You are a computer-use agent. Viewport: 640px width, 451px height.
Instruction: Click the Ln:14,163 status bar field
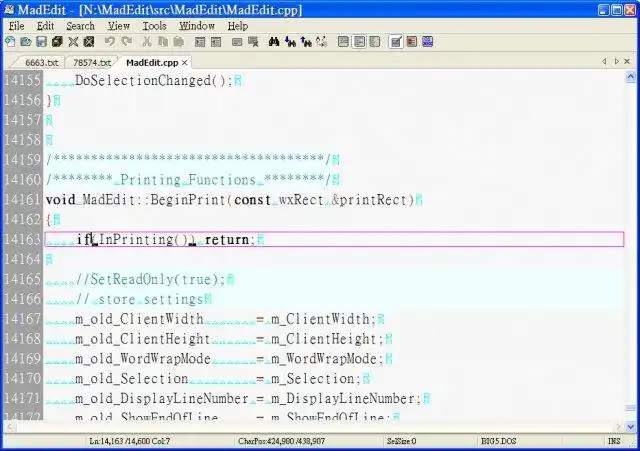(x=130, y=441)
